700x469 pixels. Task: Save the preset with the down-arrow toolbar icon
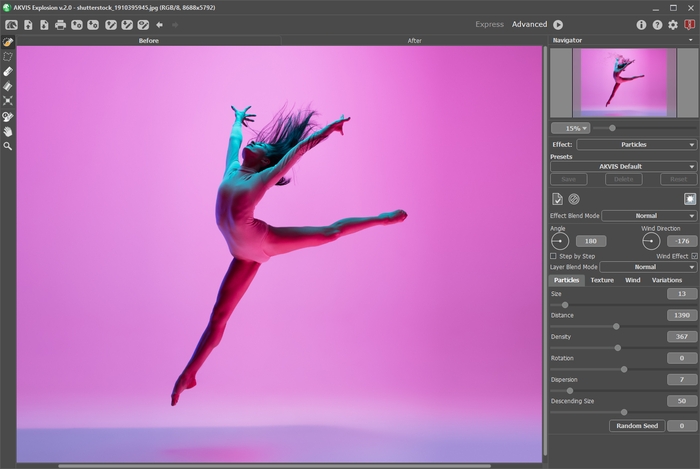pyautogui.click(x=93, y=25)
